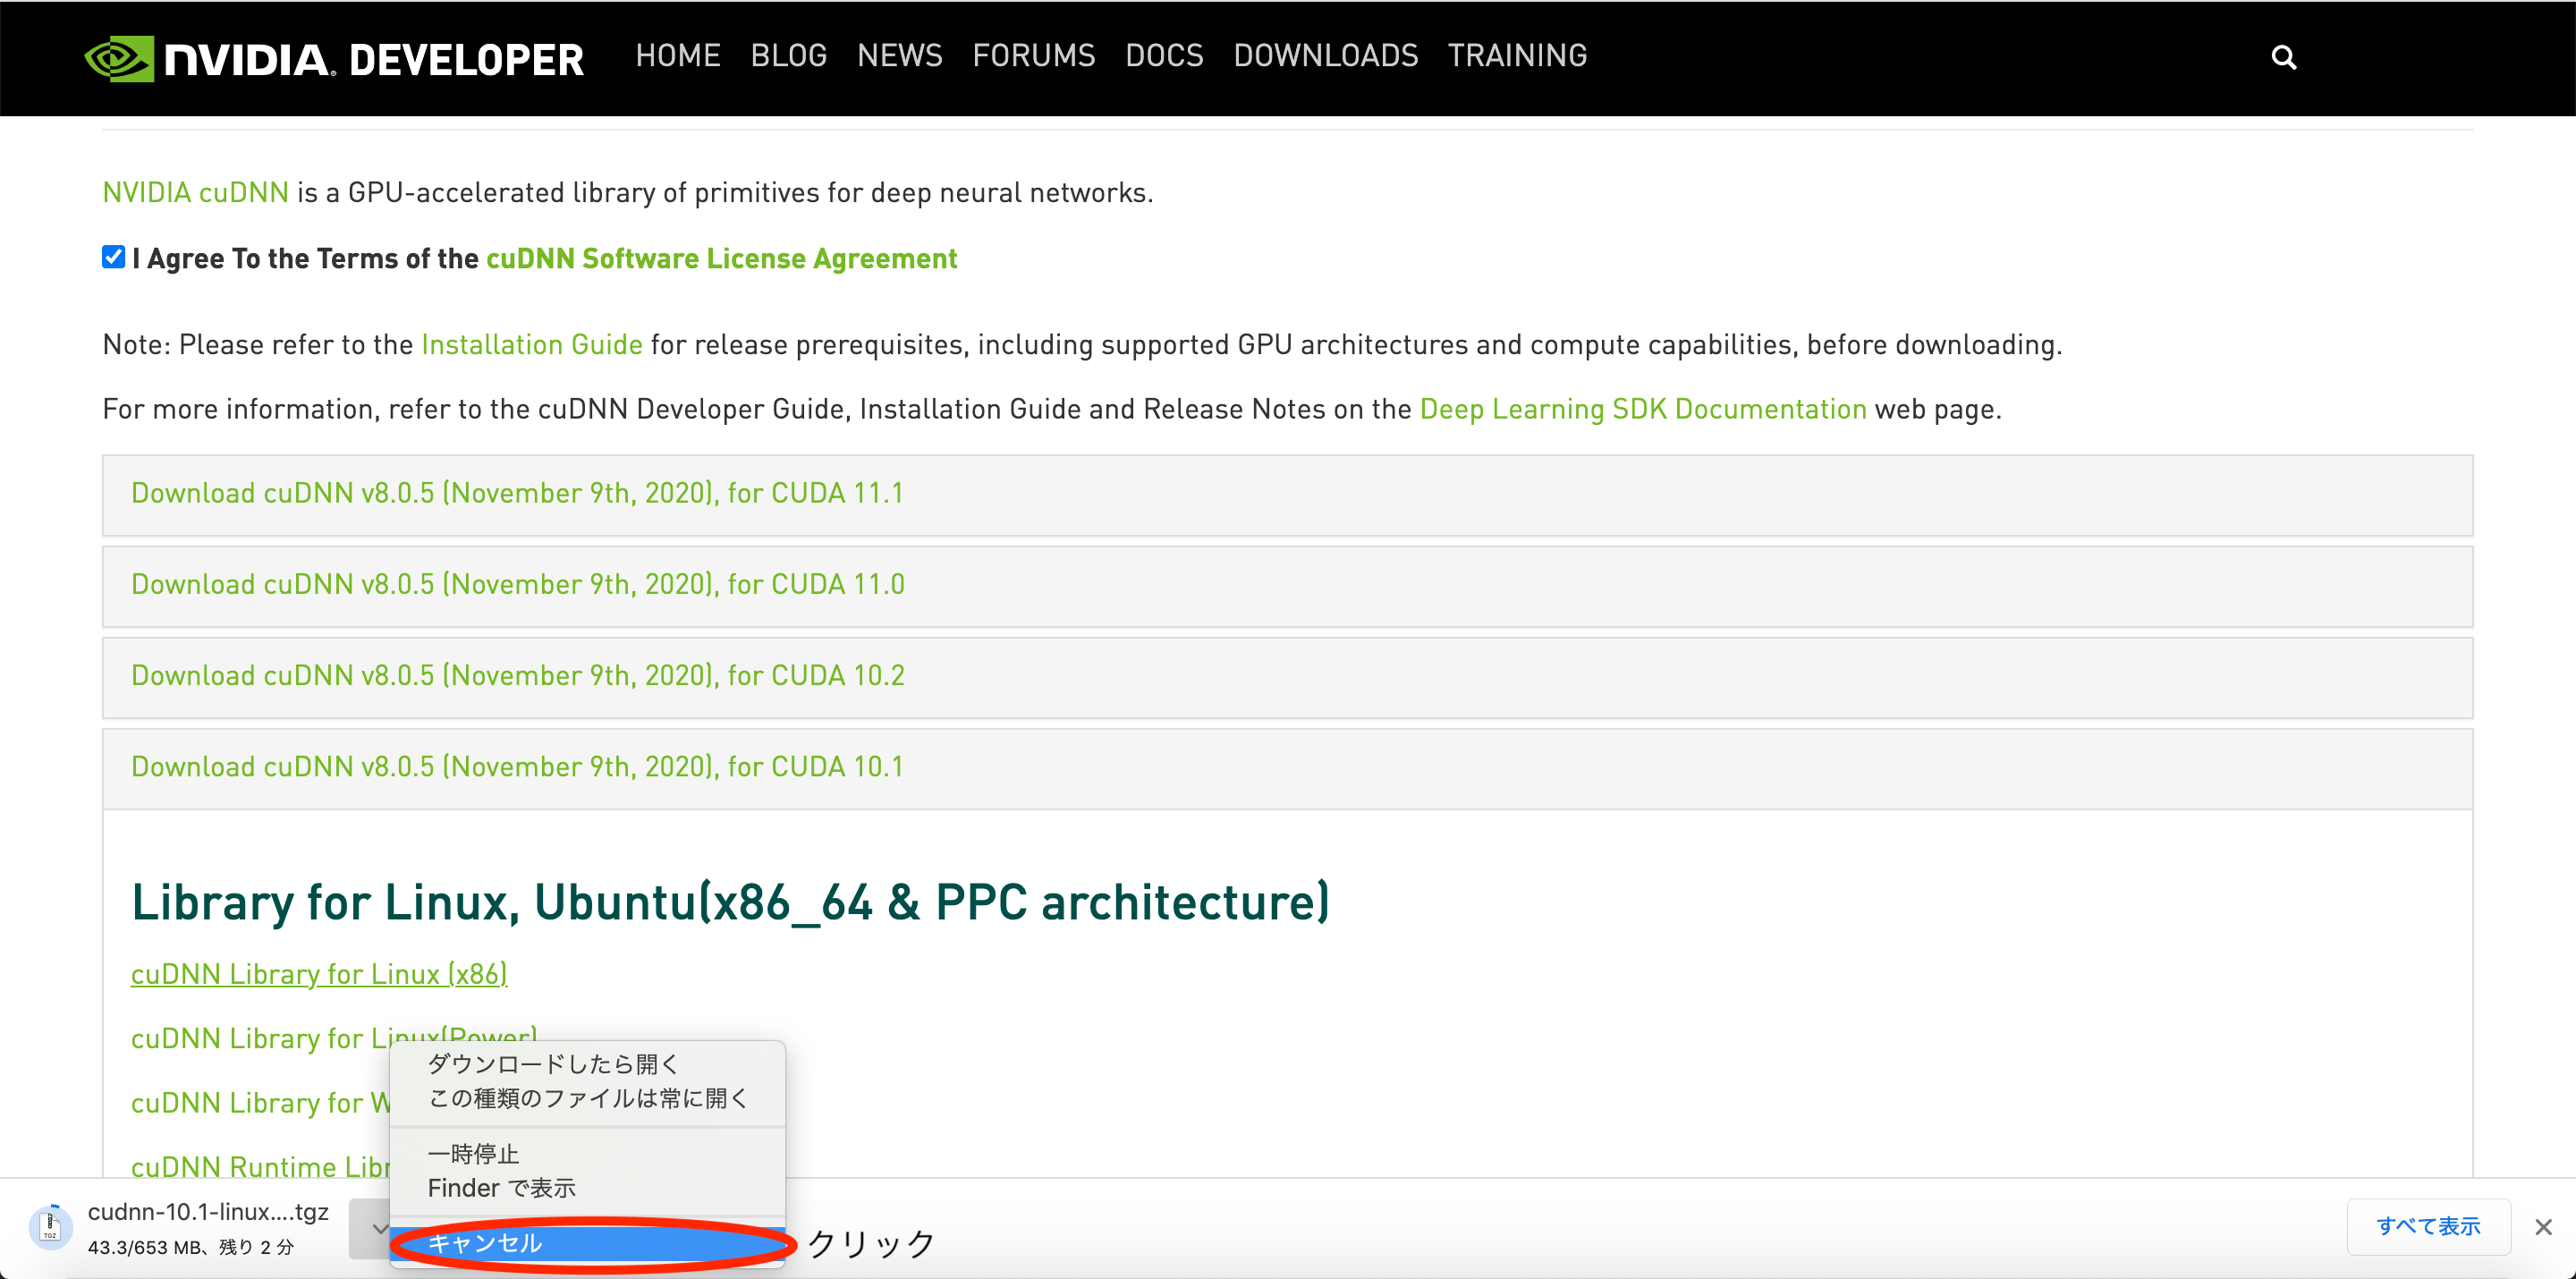Viewport: 2576px width, 1279px height.
Task: Open the site search magnifier icon
Action: [x=2284, y=58]
